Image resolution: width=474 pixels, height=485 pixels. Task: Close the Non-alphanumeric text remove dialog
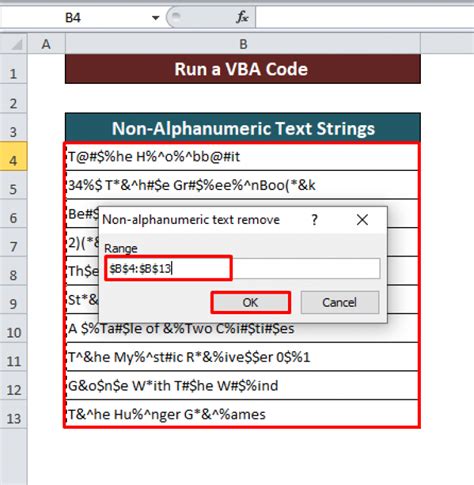click(362, 220)
